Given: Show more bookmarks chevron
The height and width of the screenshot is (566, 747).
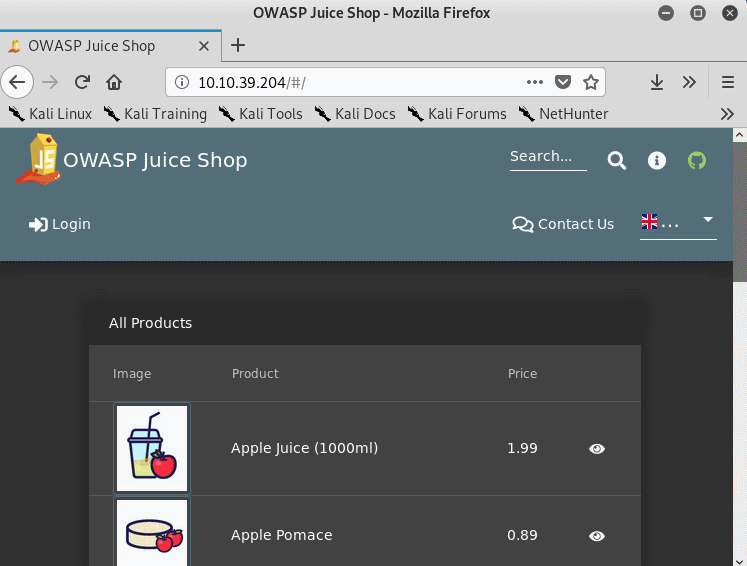Looking at the screenshot, I should tap(727, 114).
